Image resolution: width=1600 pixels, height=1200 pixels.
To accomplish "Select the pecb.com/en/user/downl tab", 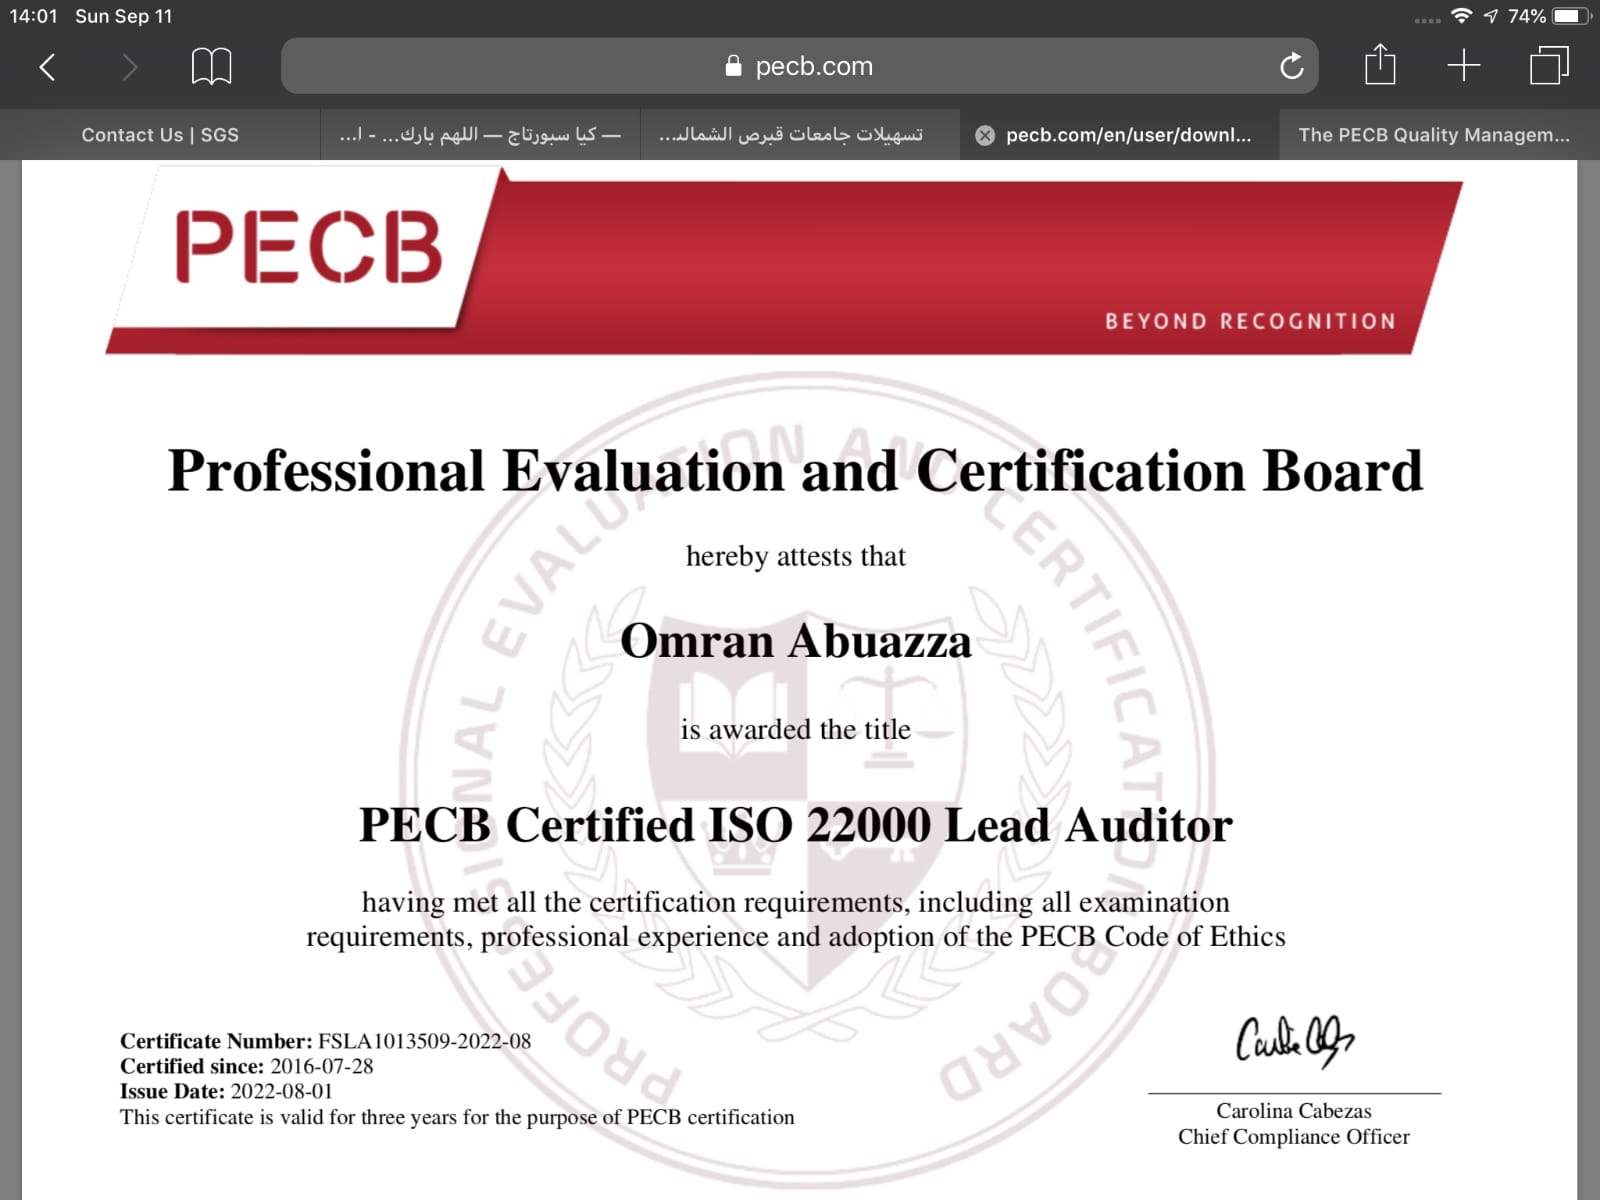I will click(1128, 135).
